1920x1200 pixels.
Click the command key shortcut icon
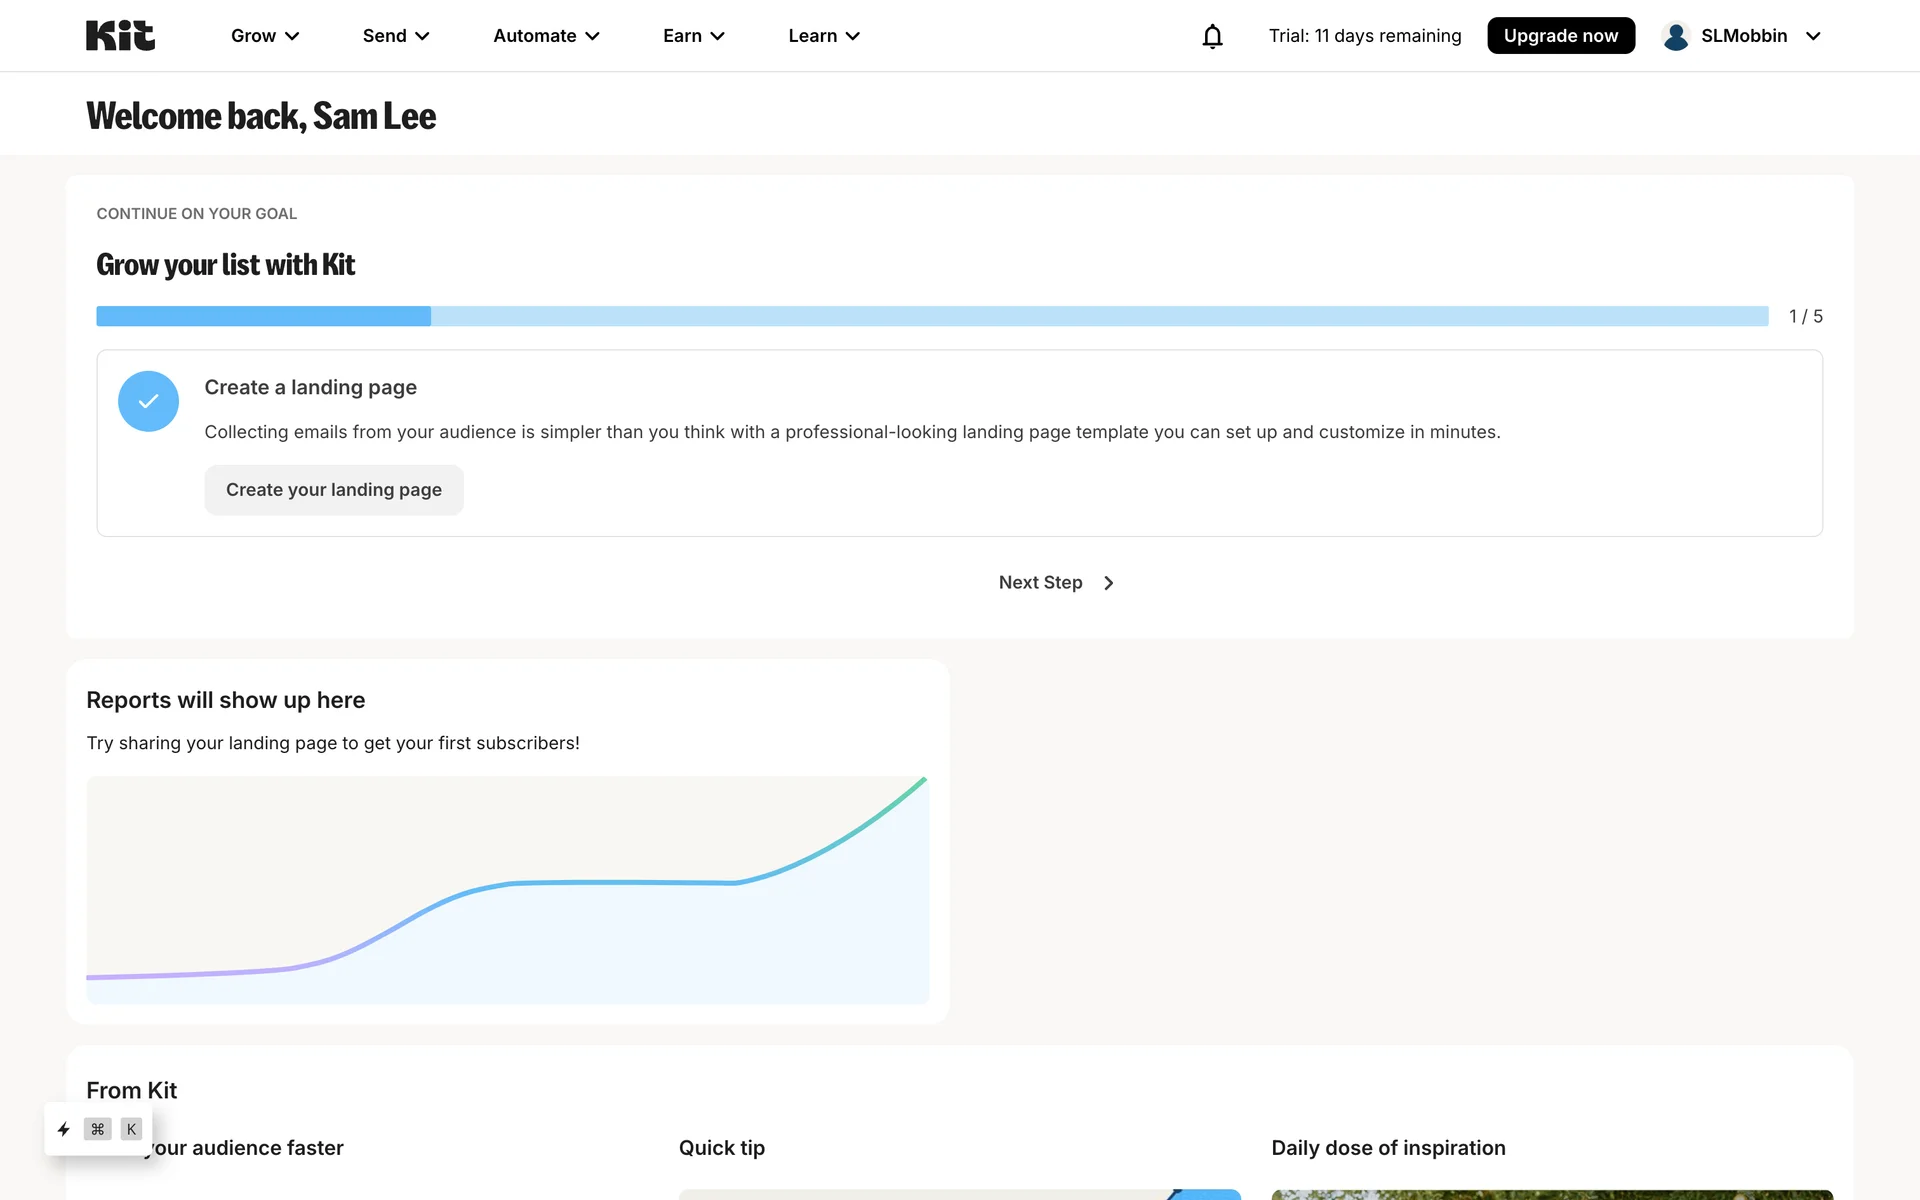(x=97, y=1129)
